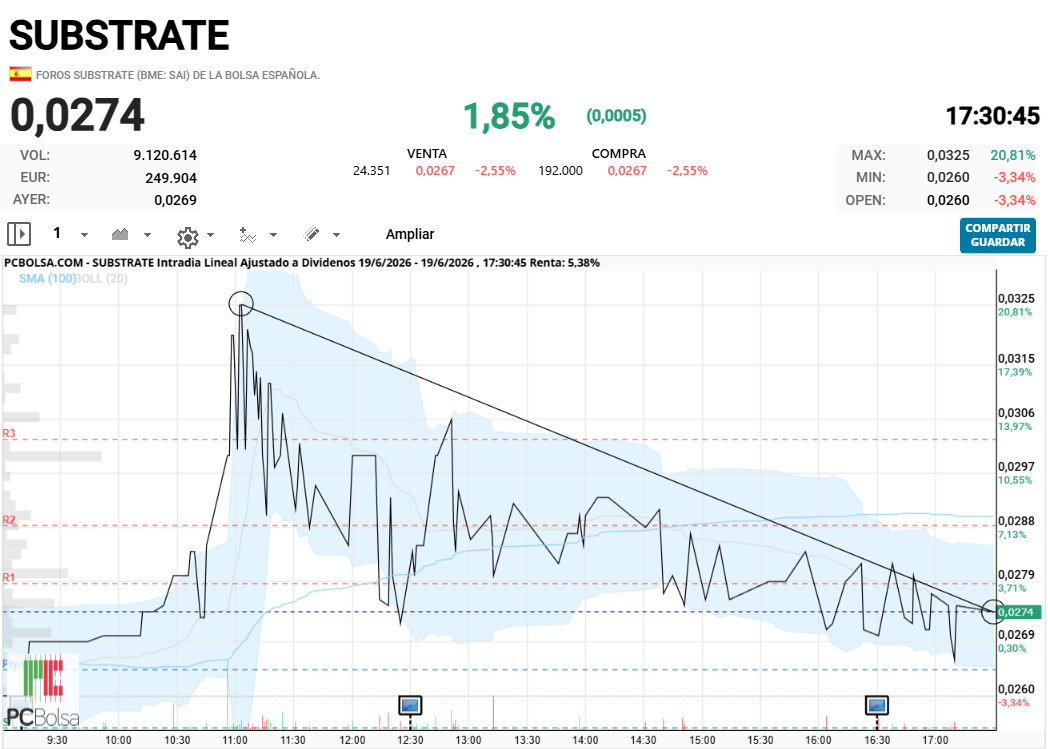Click the news marker icon near 16:30
This screenshot has height=749, width=1048.
pos(876,705)
